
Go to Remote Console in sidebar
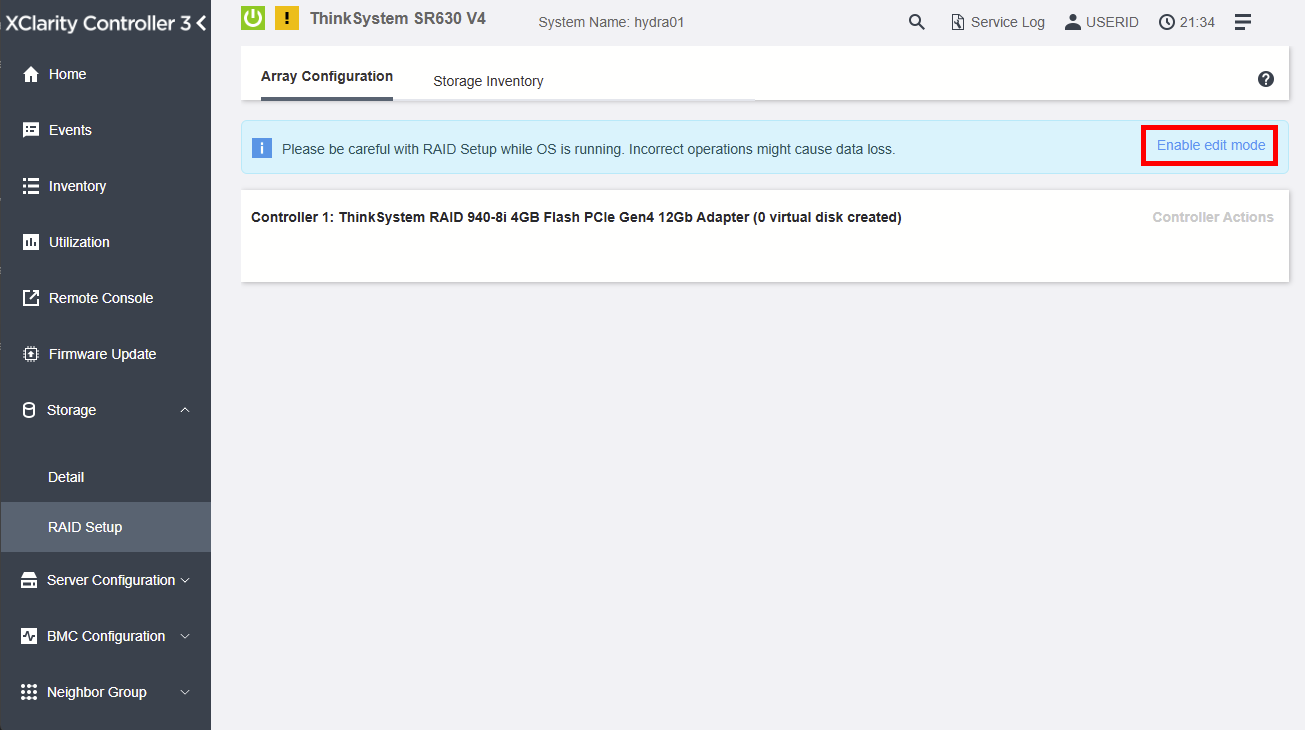[x=100, y=298]
